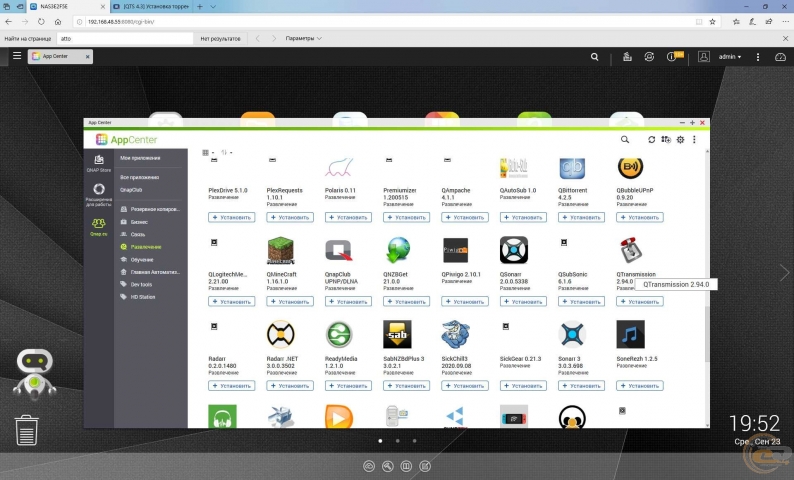Screen dimensions: 794x480
Task: Click the QnapClub UPNP/DLNA app icon
Action: point(339,250)
